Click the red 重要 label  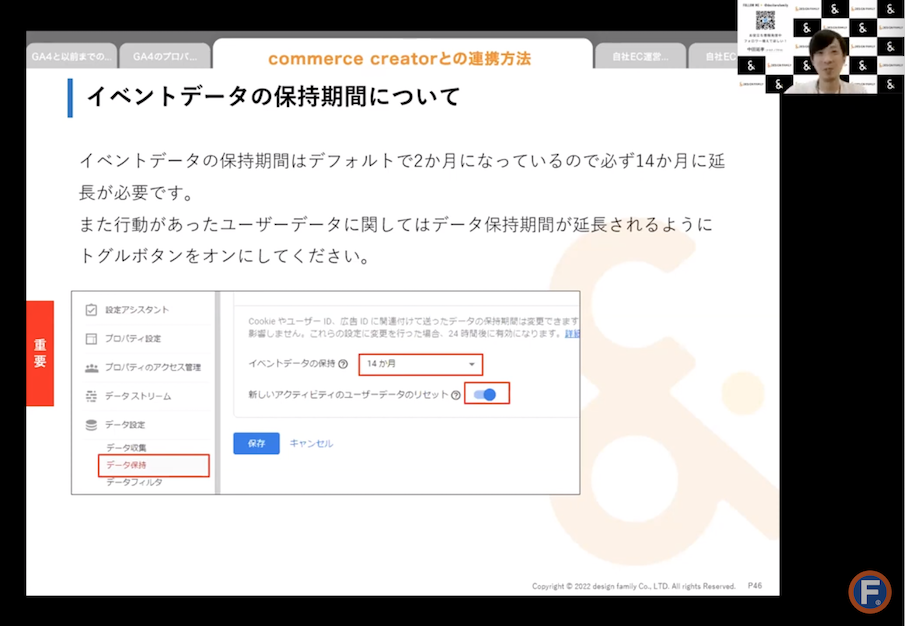[40, 353]
